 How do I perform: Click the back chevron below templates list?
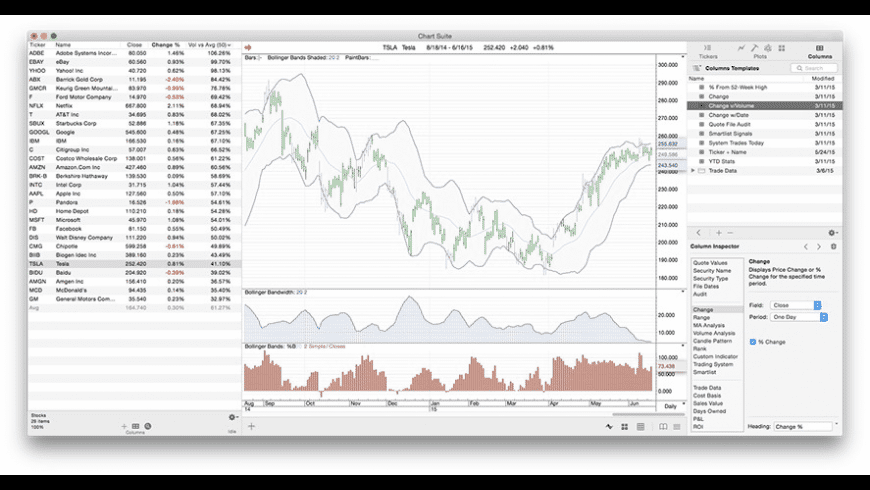click(699, 233)
